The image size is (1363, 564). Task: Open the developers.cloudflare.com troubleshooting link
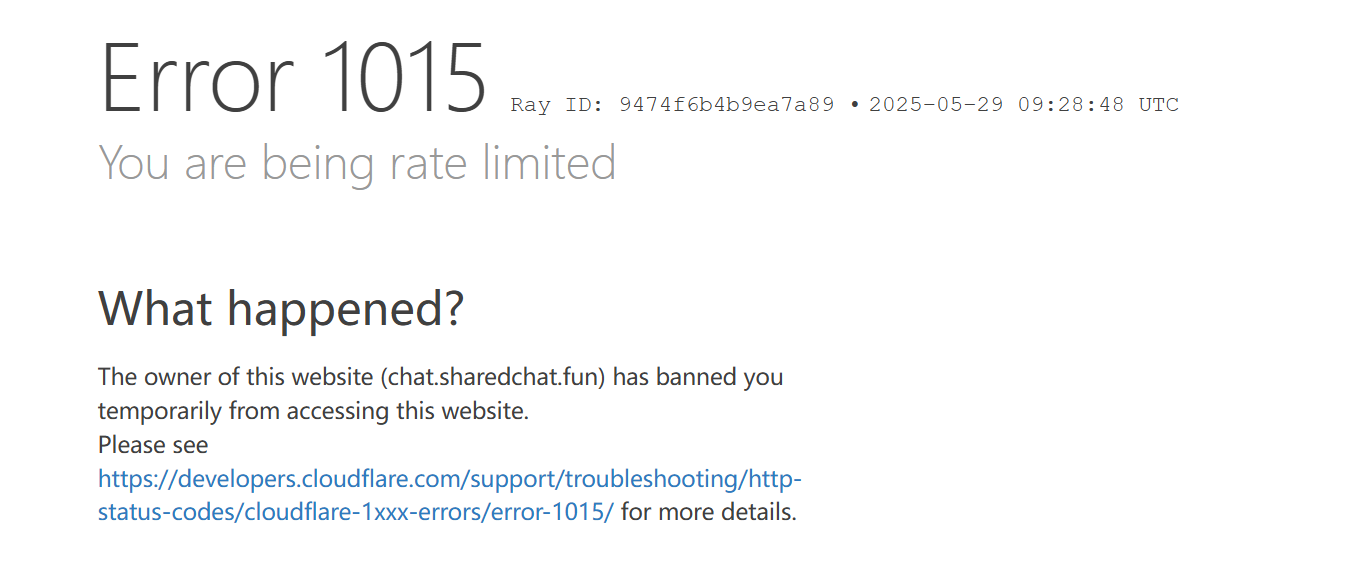click(450, 479)
